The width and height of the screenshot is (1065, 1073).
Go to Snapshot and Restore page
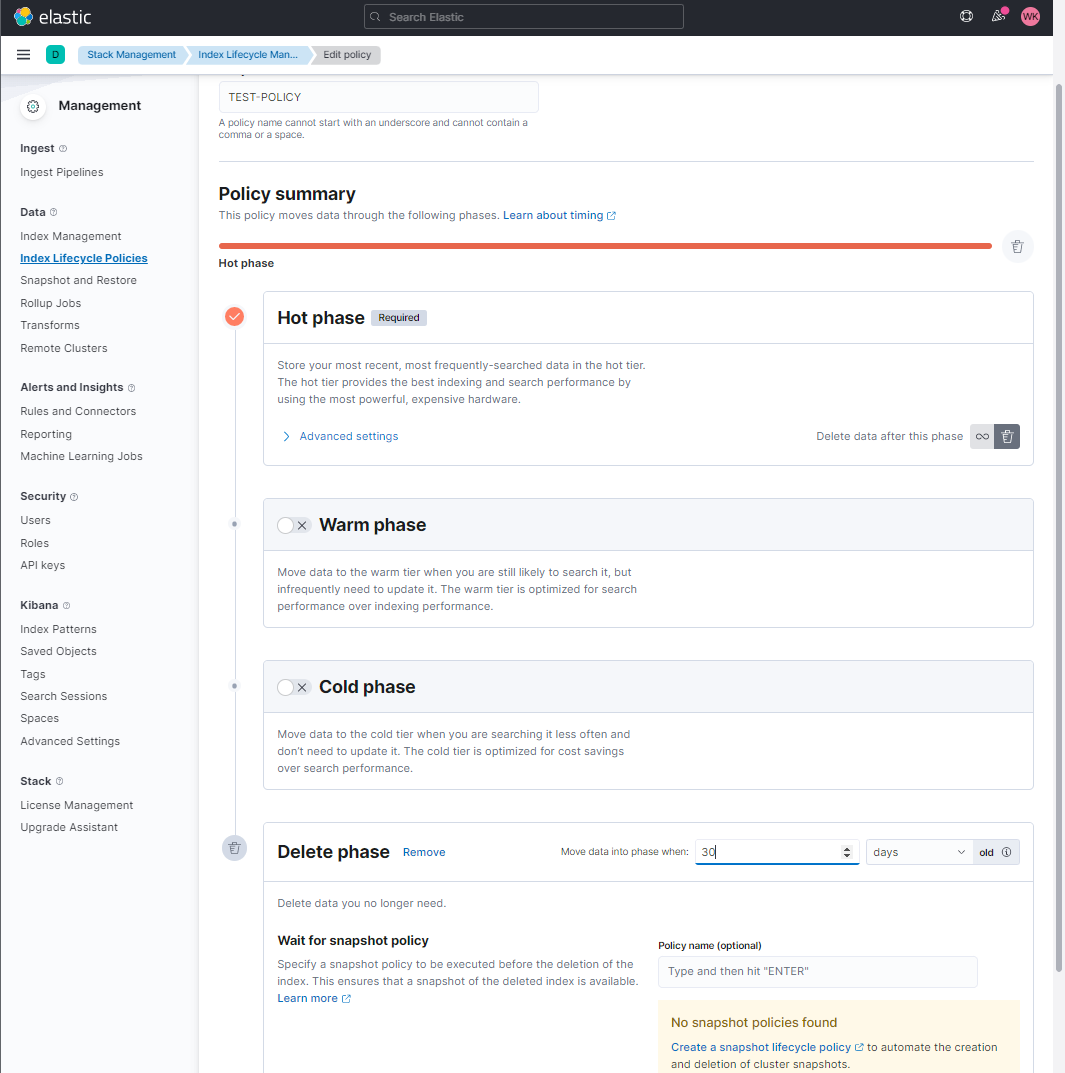(x=78, y=280)
